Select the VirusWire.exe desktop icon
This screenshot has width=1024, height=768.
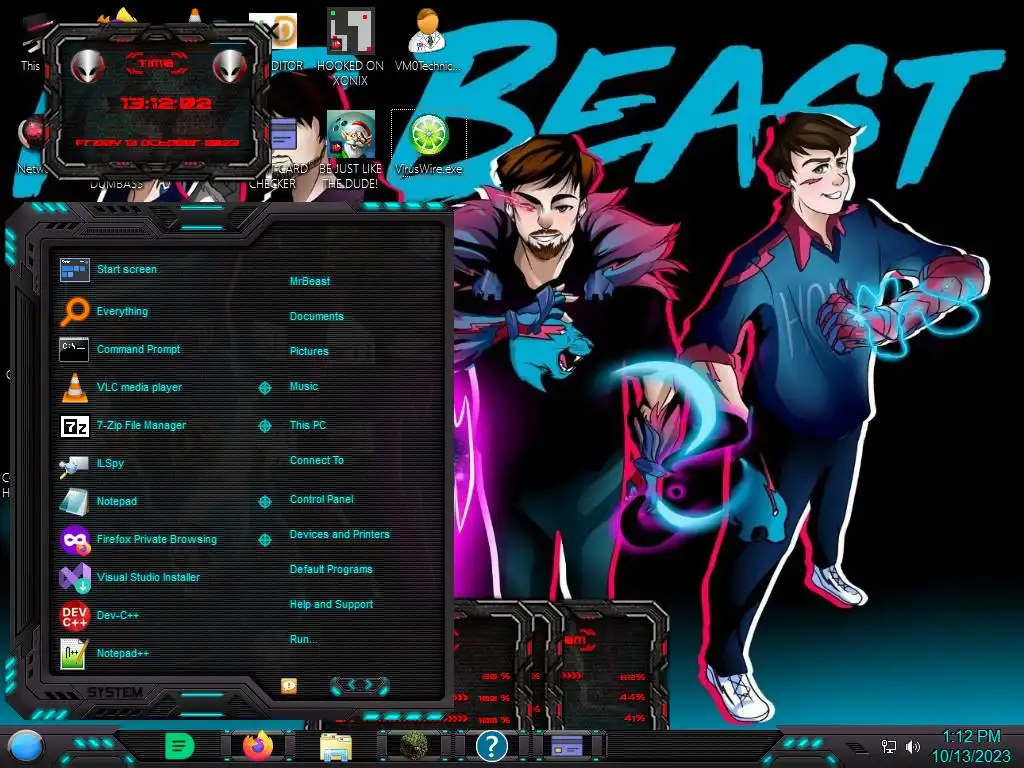tap(428, 144)
